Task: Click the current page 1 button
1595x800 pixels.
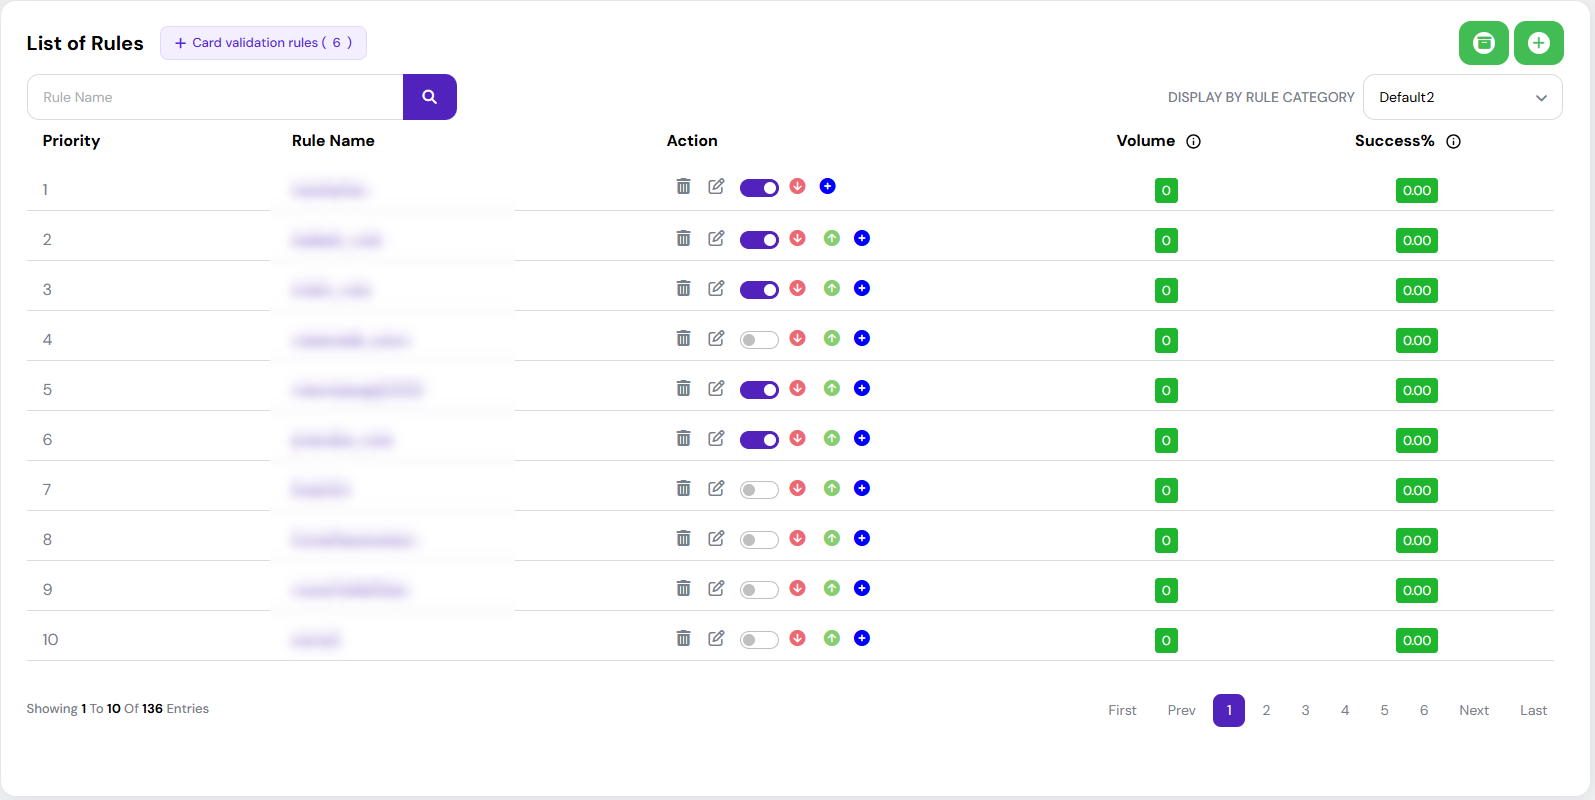Action: [1229, 710]
